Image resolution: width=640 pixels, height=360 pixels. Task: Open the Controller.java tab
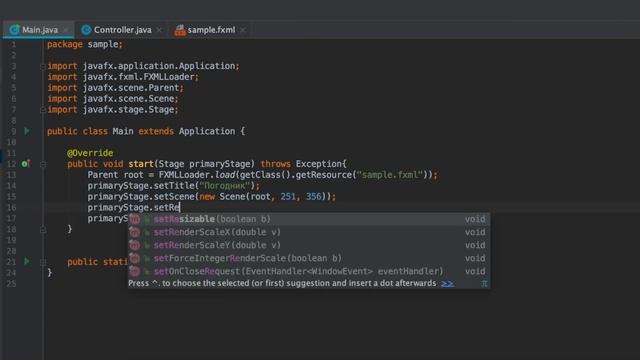[x=122, y=30]
